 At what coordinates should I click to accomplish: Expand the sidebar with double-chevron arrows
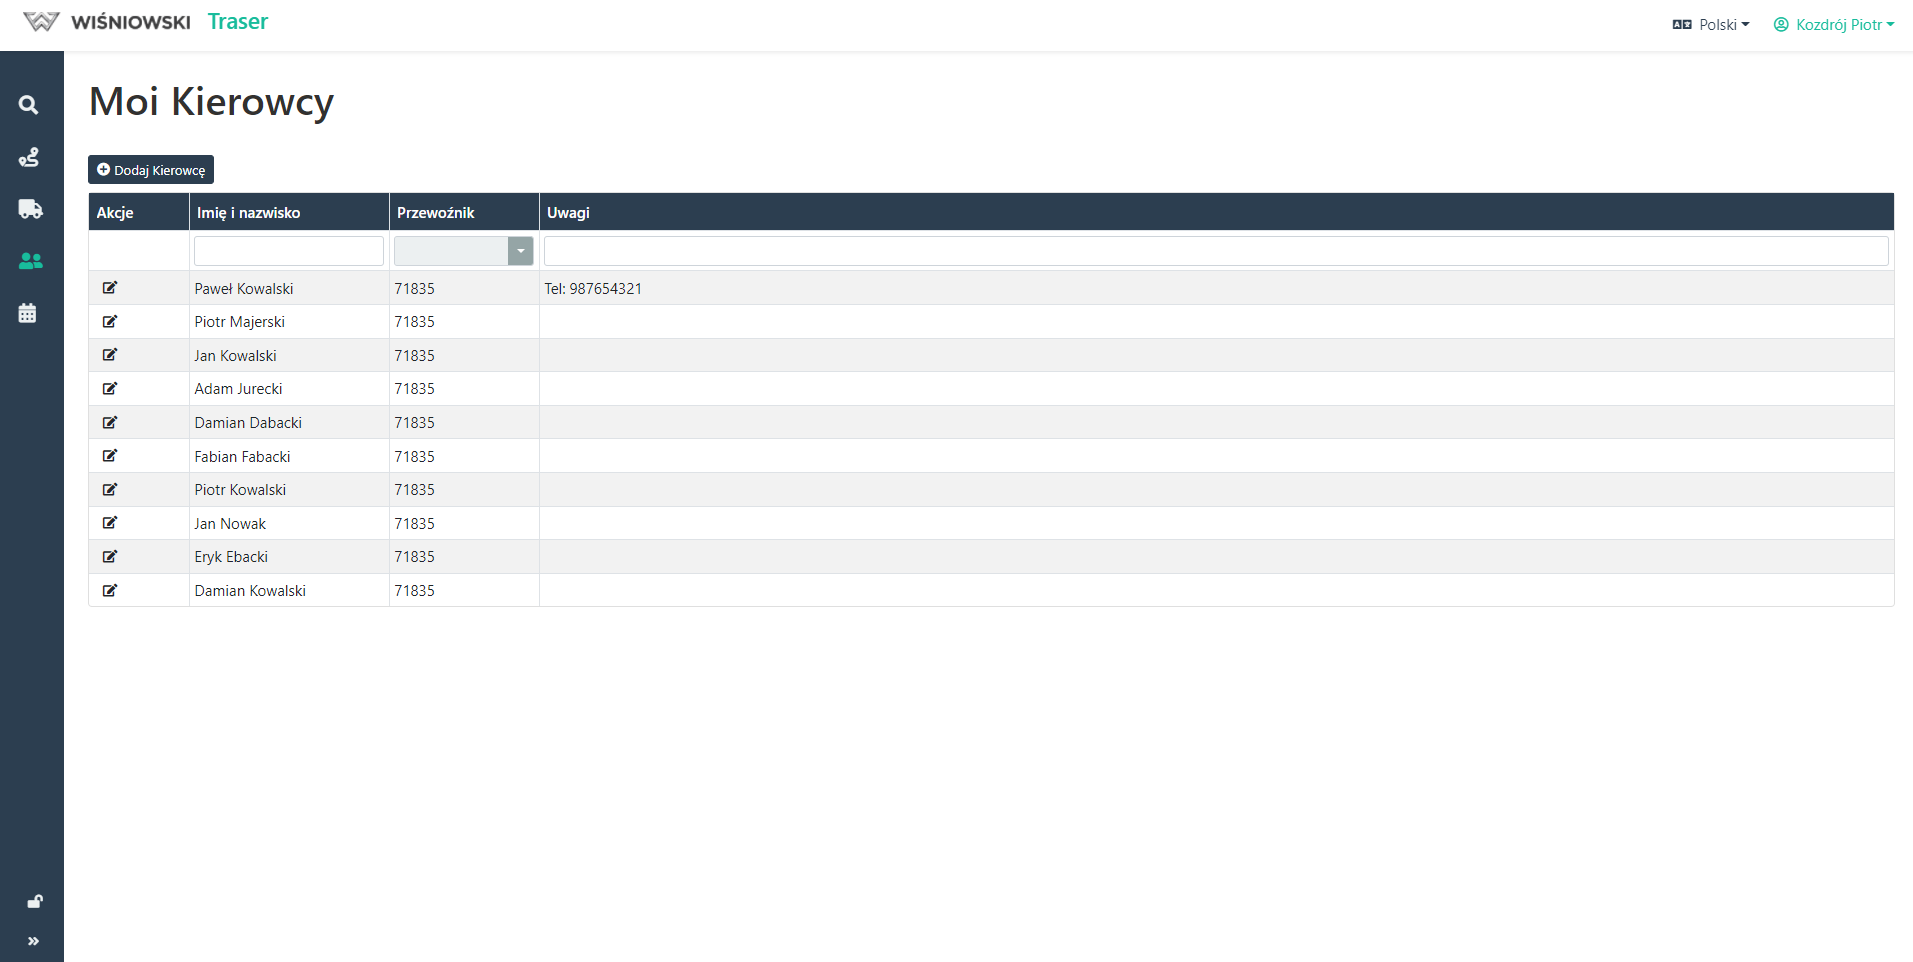(x=33, y=941)
